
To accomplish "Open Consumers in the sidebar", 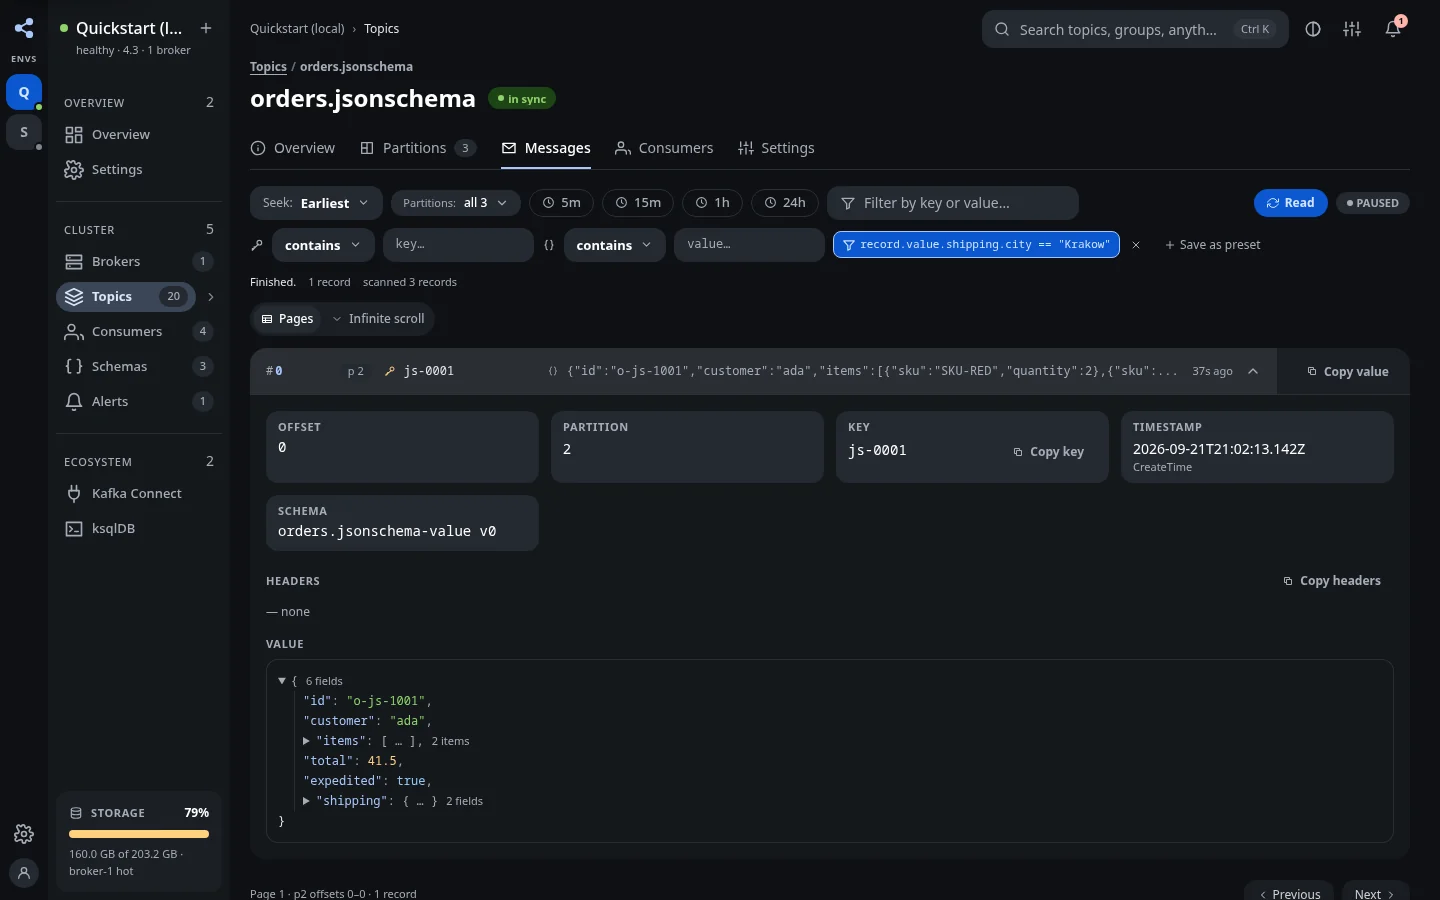I will pyautogui.click(x=139, y=331).
